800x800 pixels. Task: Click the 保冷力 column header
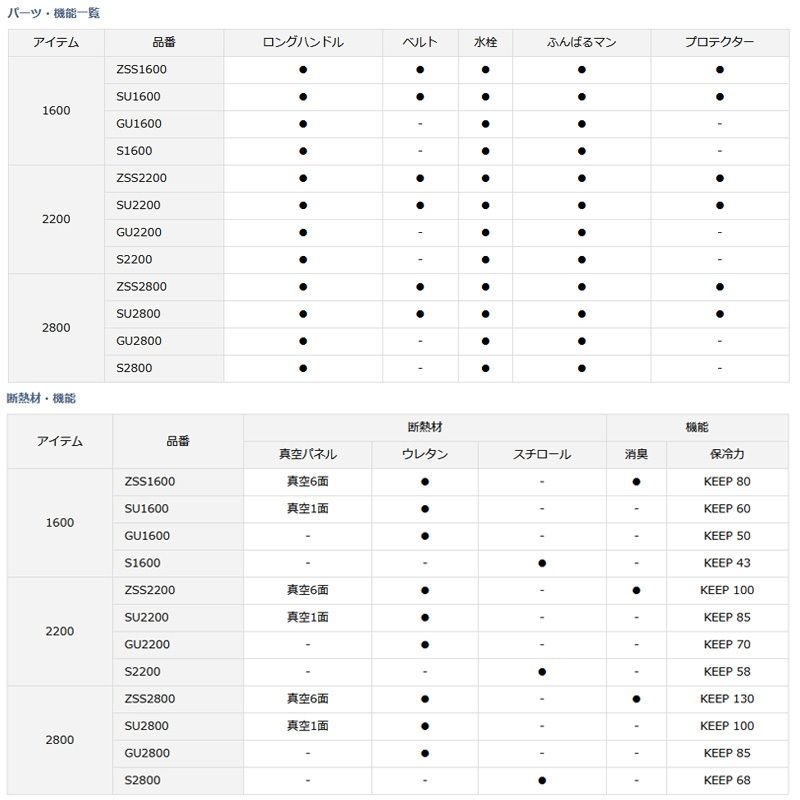[727, 454]
